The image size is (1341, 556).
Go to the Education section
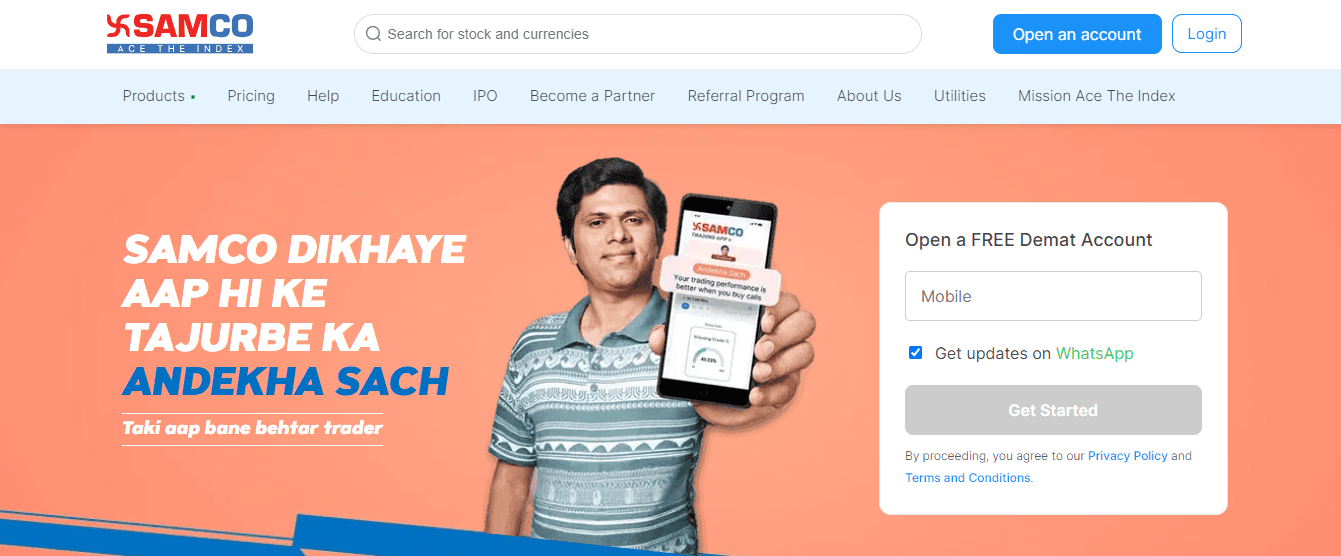[x=406, y=96]
